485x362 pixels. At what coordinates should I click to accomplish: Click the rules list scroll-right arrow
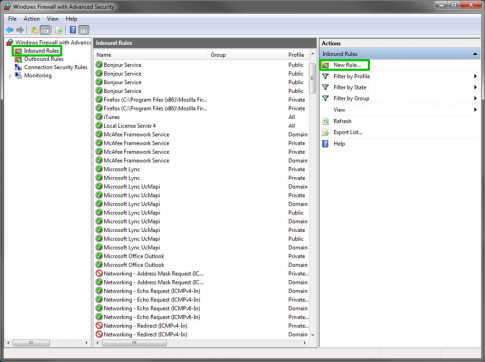coord(305,343)
